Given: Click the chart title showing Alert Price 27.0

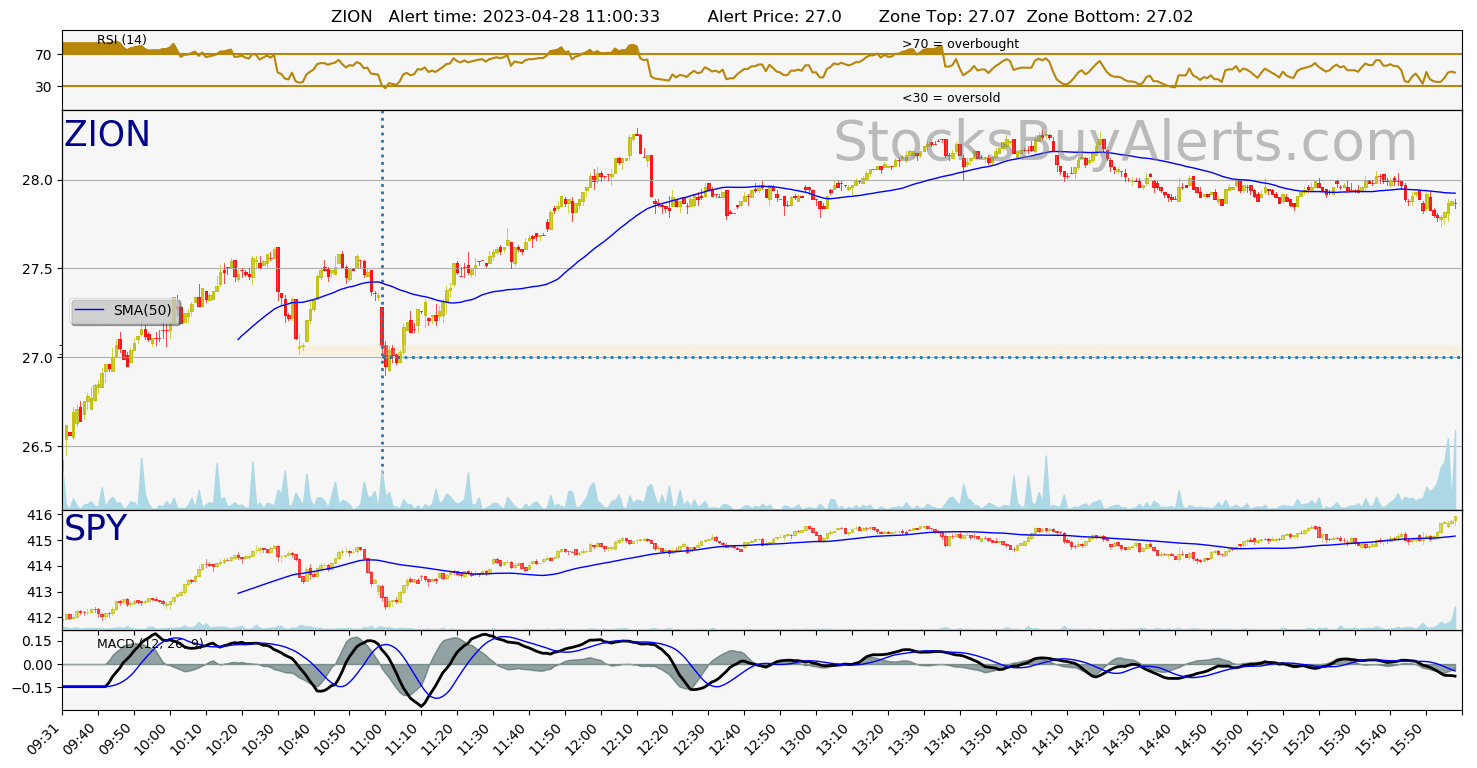Looking at the screenshot, I should click(x=762, y=17).
